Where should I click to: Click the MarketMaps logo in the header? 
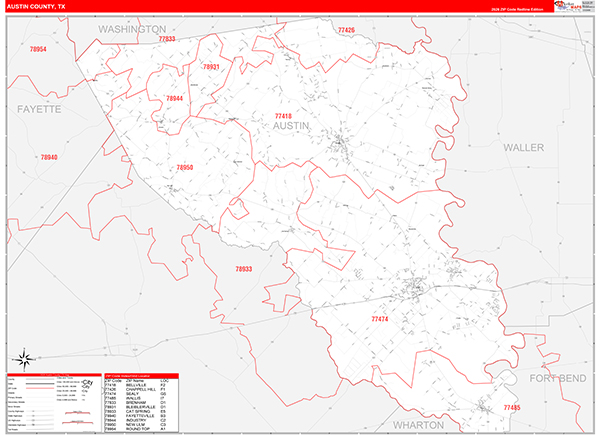pyautogui.click(x=568, y=6)
